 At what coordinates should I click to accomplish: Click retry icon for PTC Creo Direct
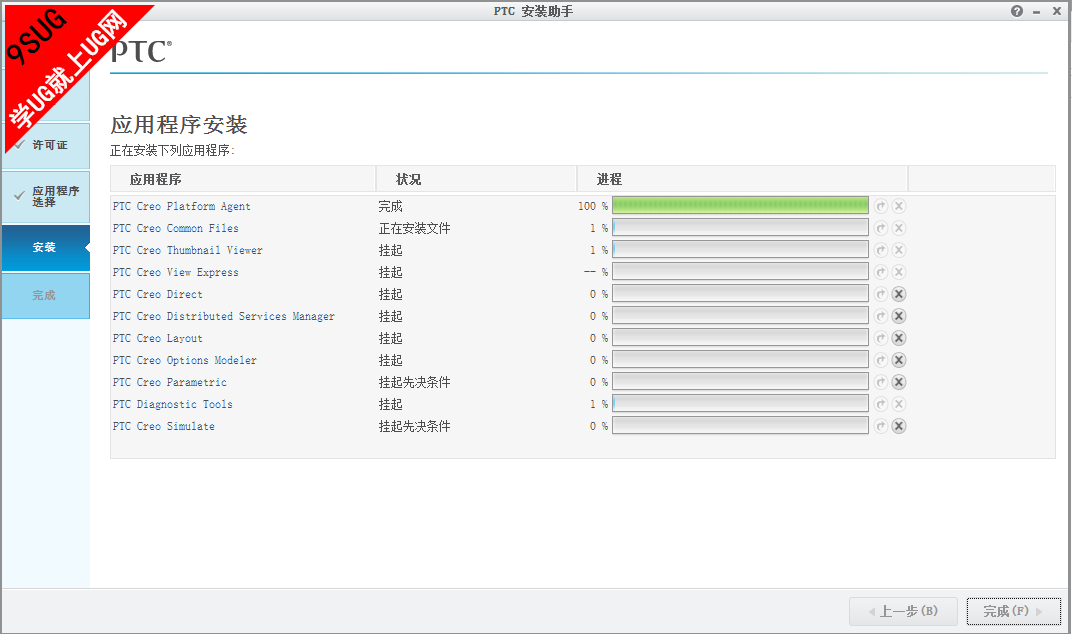coord(881,294)
